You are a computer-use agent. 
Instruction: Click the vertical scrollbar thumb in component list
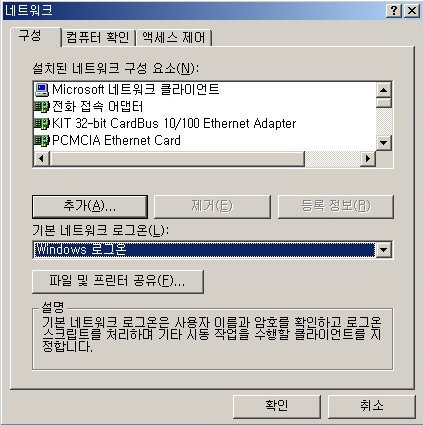pos(383,102)
